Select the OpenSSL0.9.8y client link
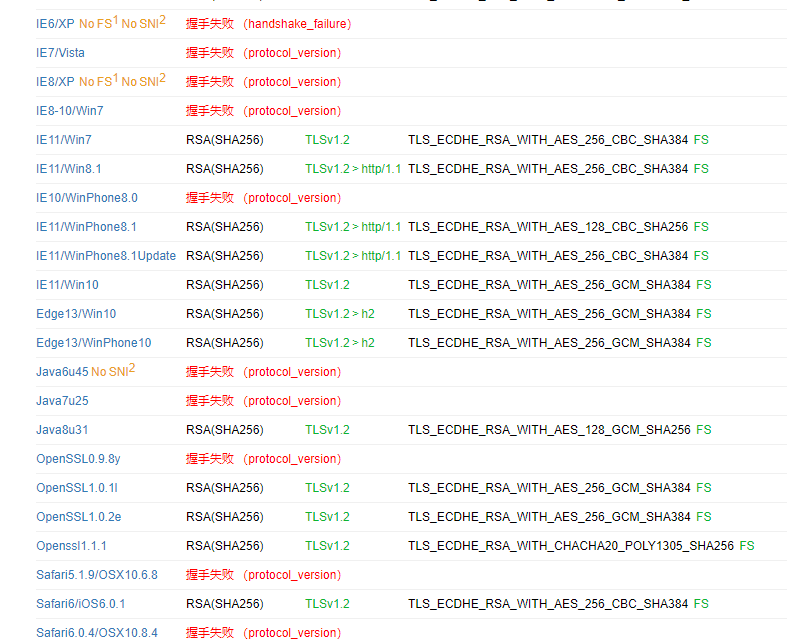This screenshot has height=642, width=787. [x=78, y=459]
